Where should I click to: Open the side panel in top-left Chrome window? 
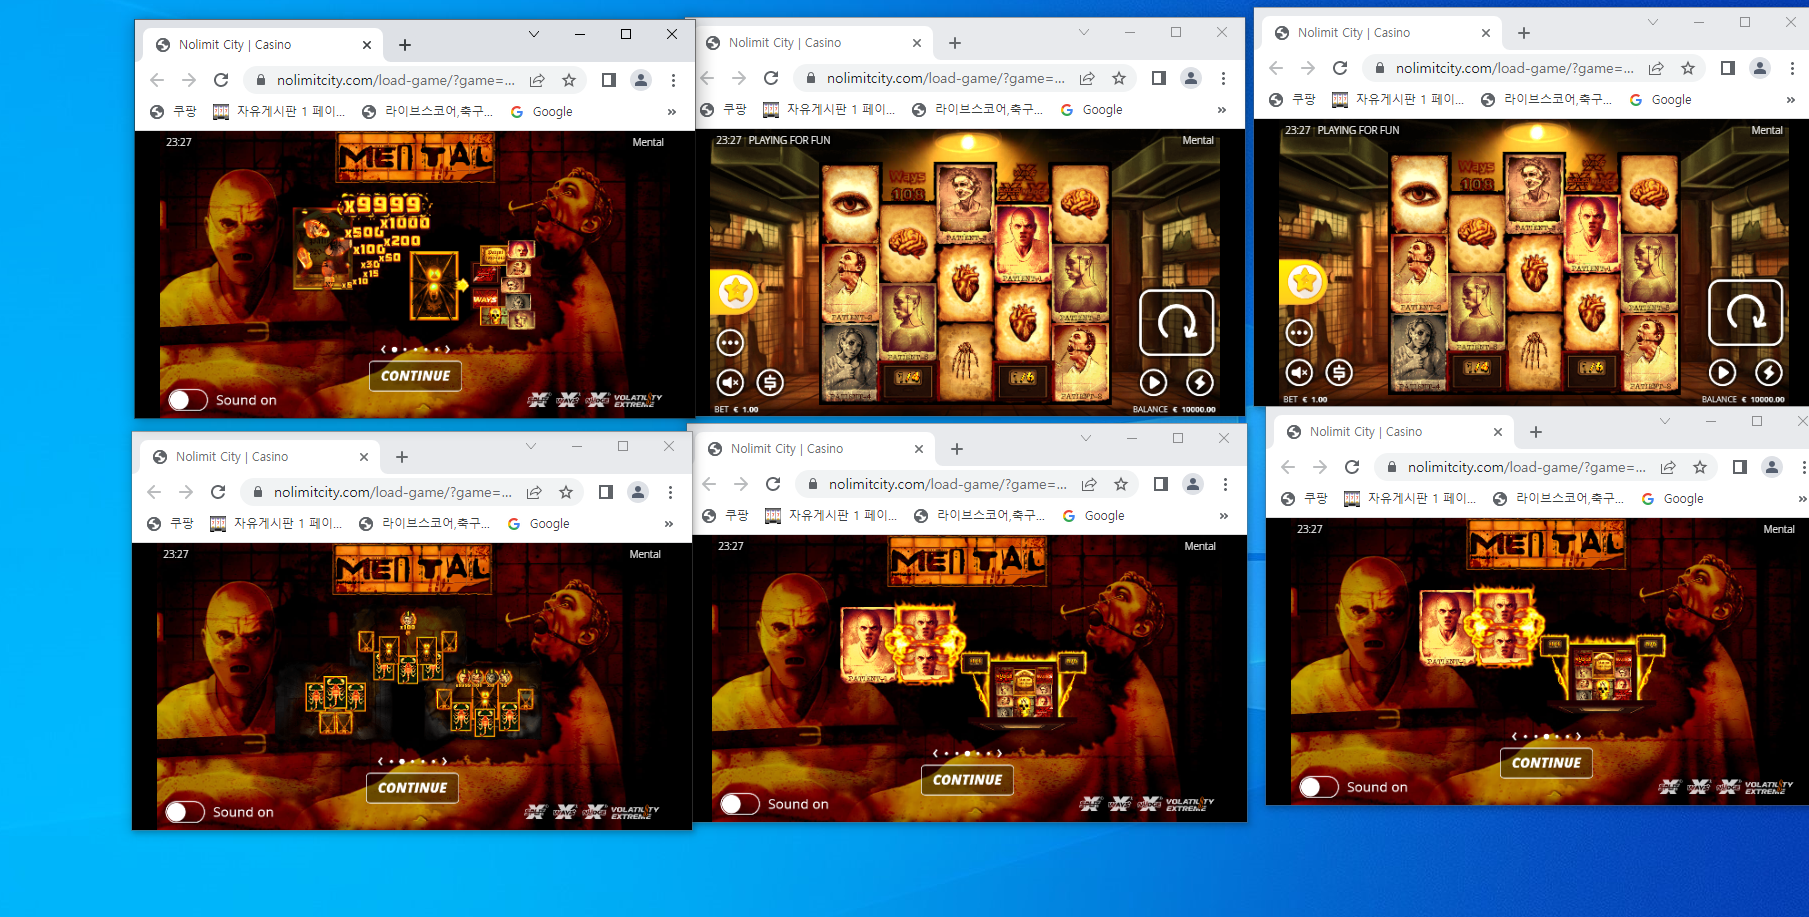609,80
